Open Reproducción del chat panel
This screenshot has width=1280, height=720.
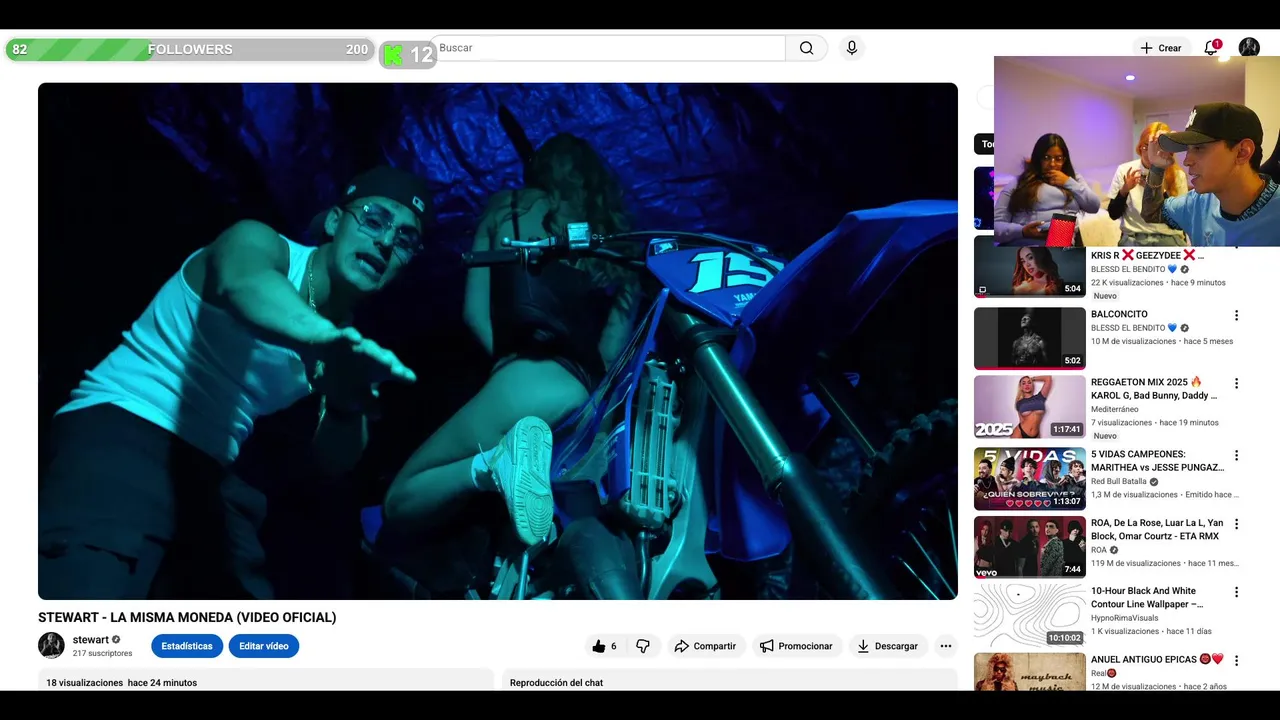click(730, 680)
